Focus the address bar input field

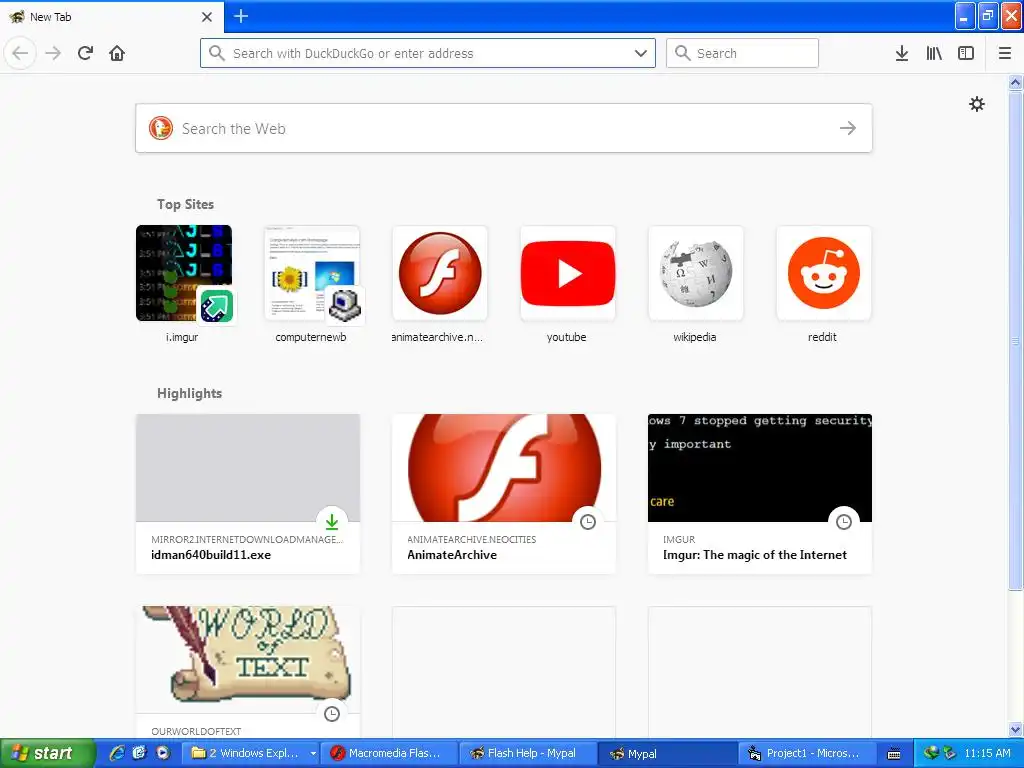[x=428, y=53]
